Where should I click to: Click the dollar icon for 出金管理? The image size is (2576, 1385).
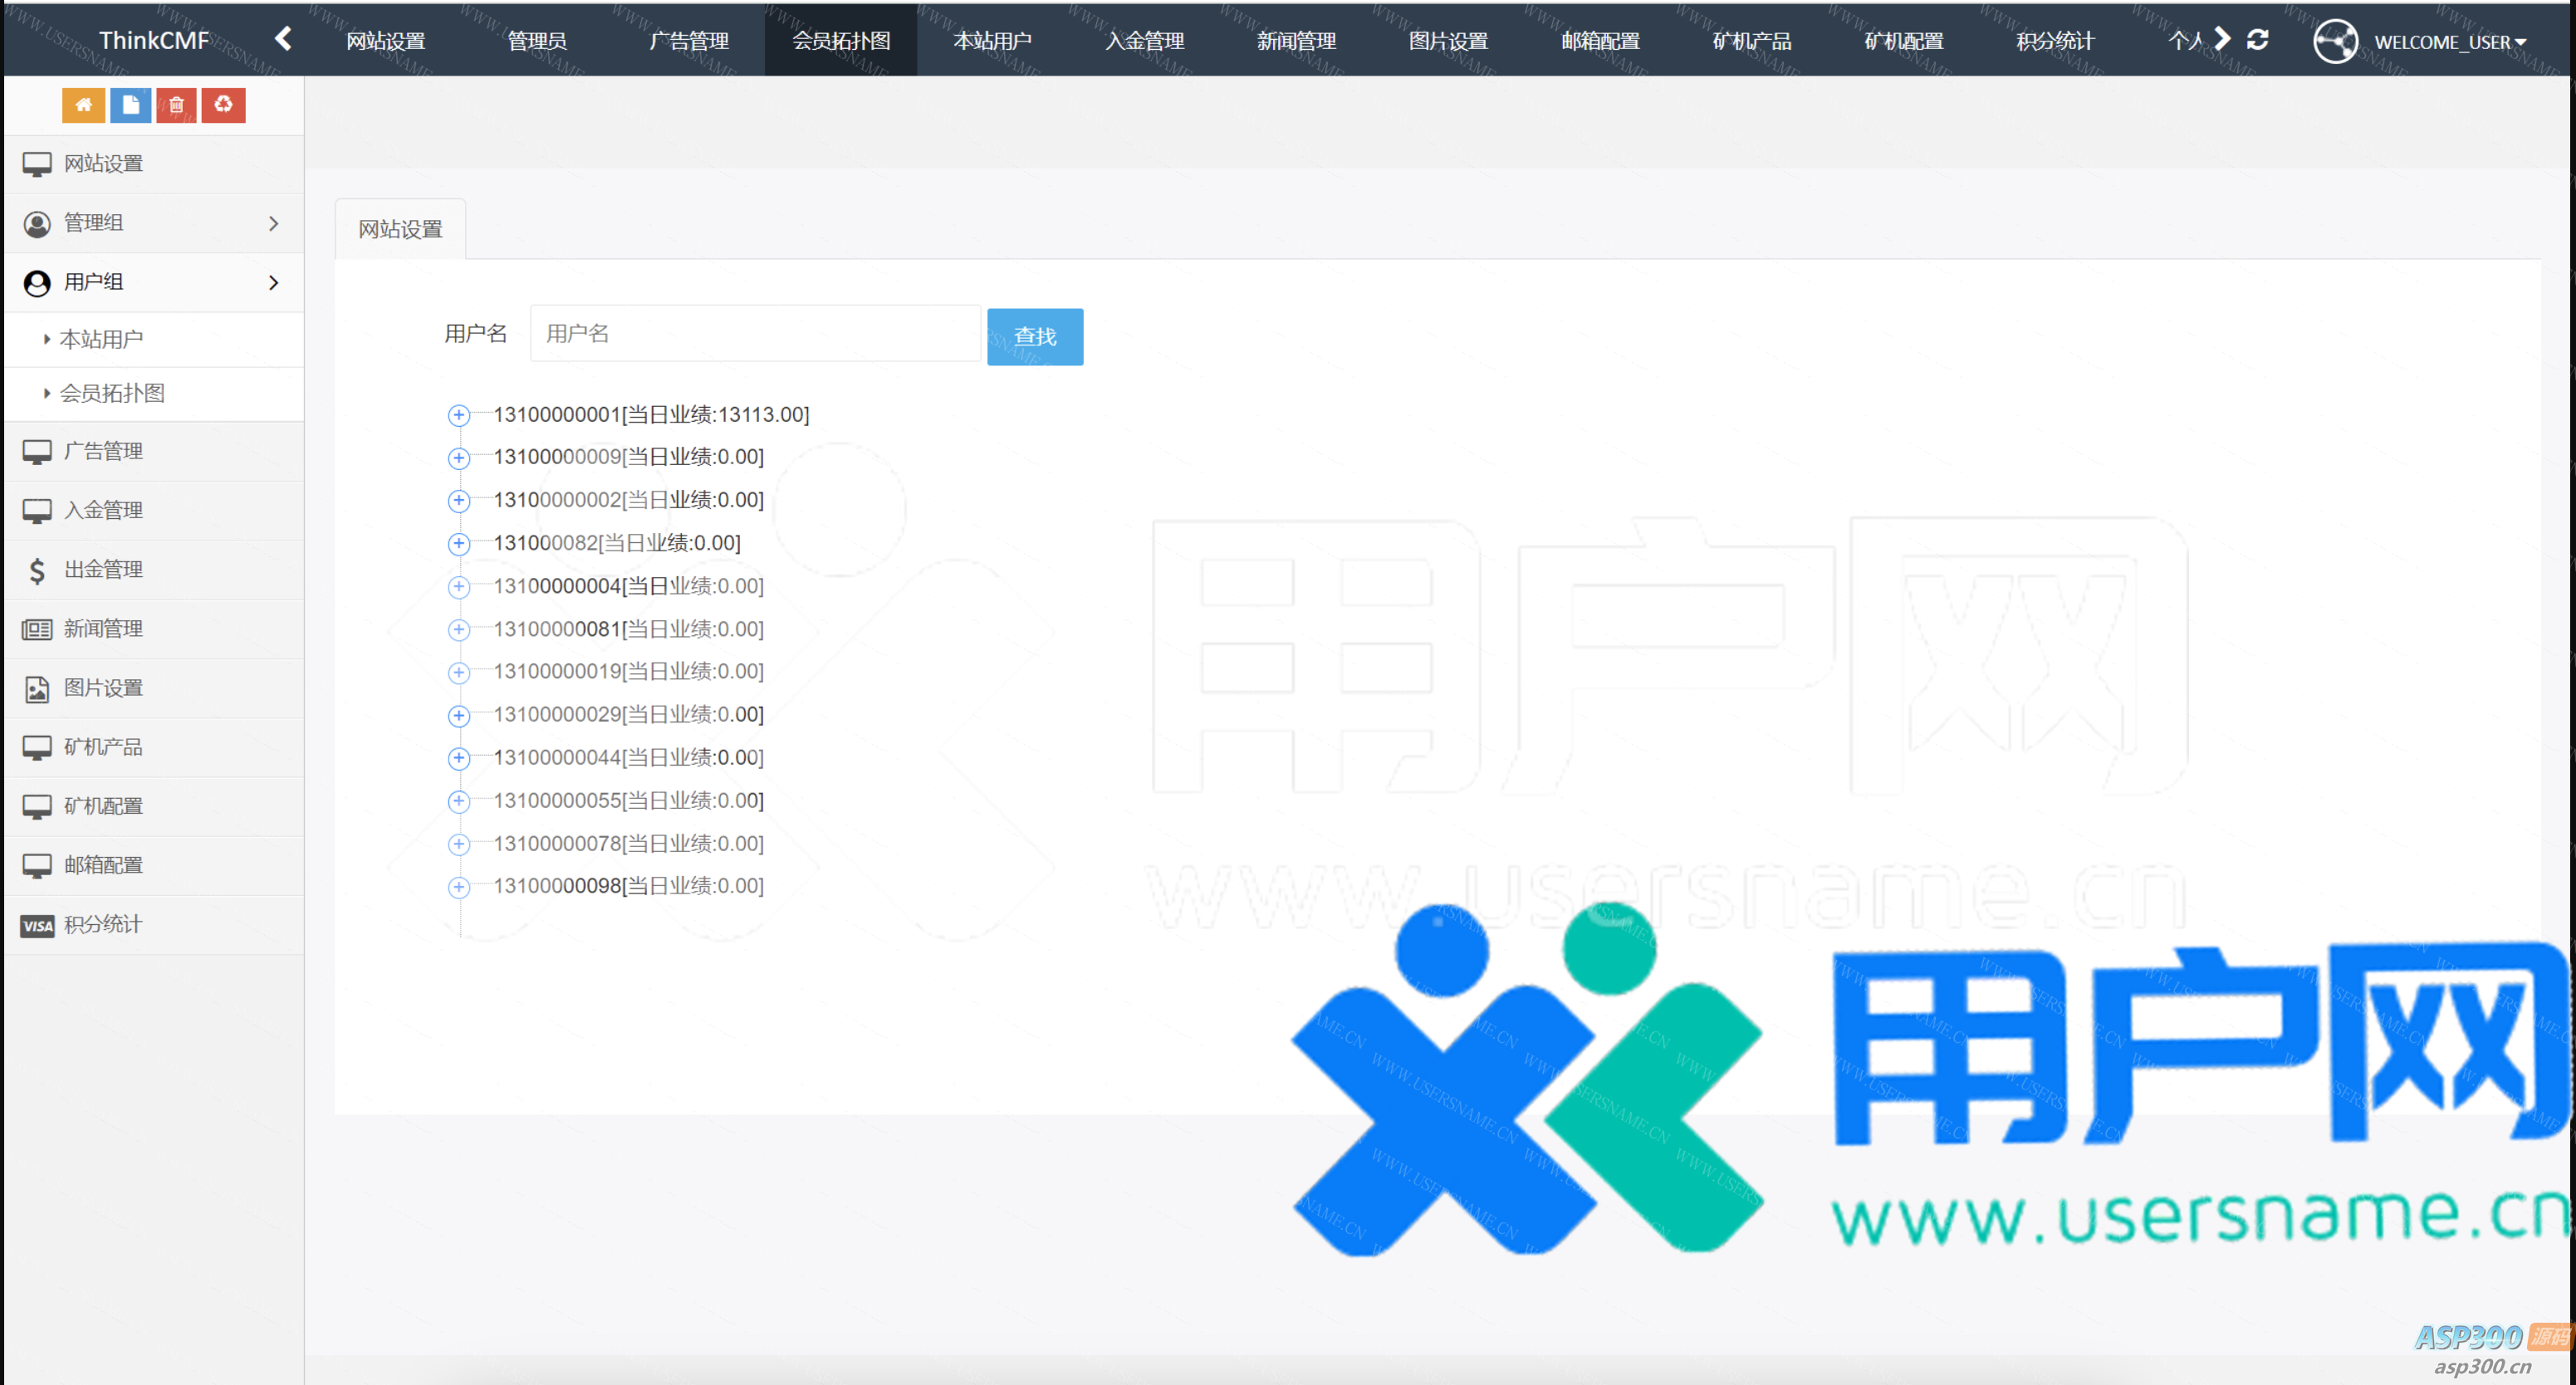37,570
